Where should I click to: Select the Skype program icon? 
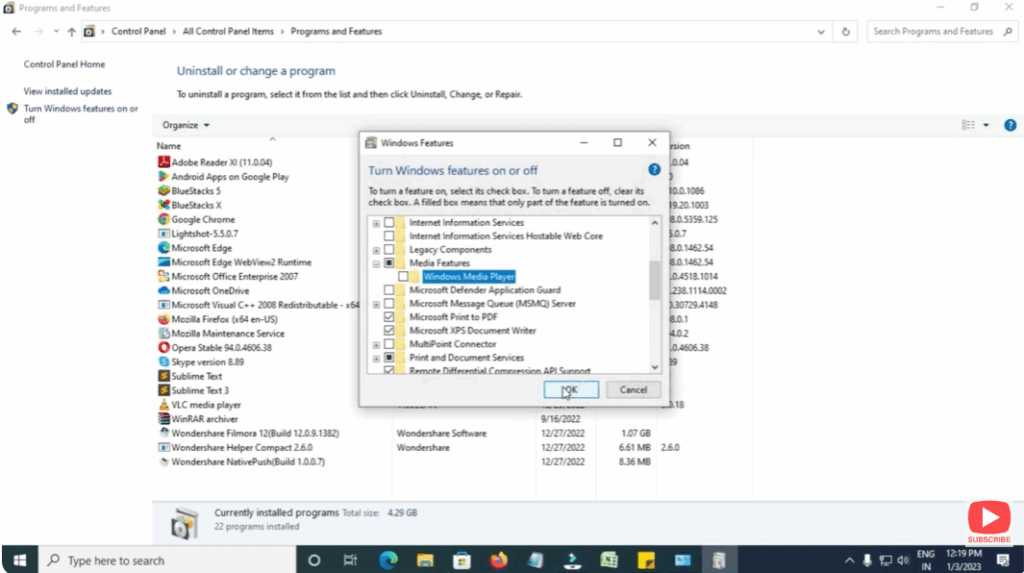click(x=164, y=362)
